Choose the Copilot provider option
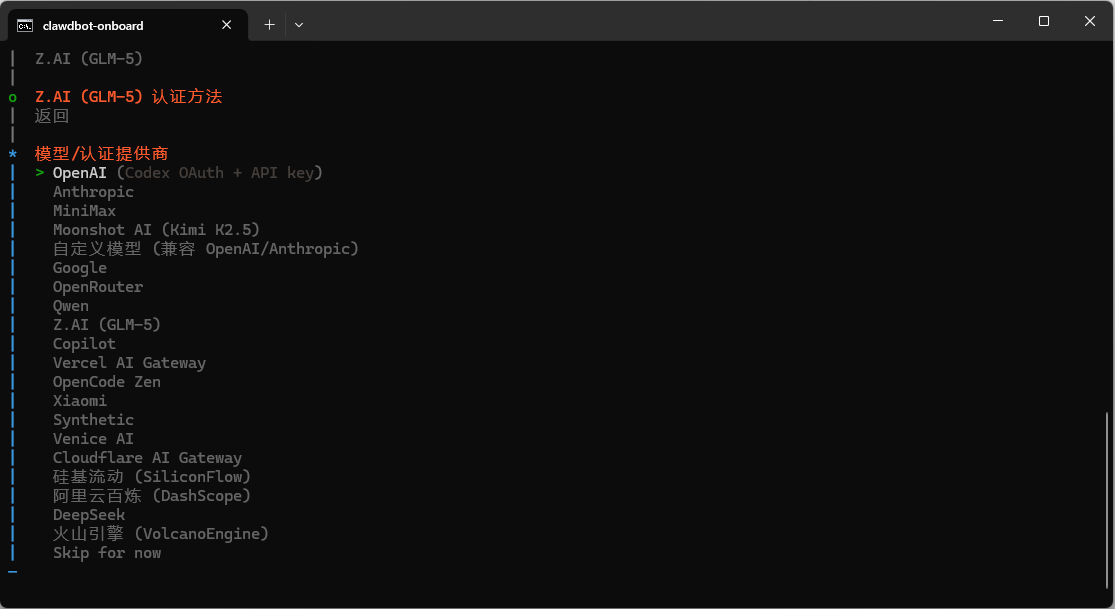Image resolution: width=1115 pixels, height=609 pixels. click(84, 344)
